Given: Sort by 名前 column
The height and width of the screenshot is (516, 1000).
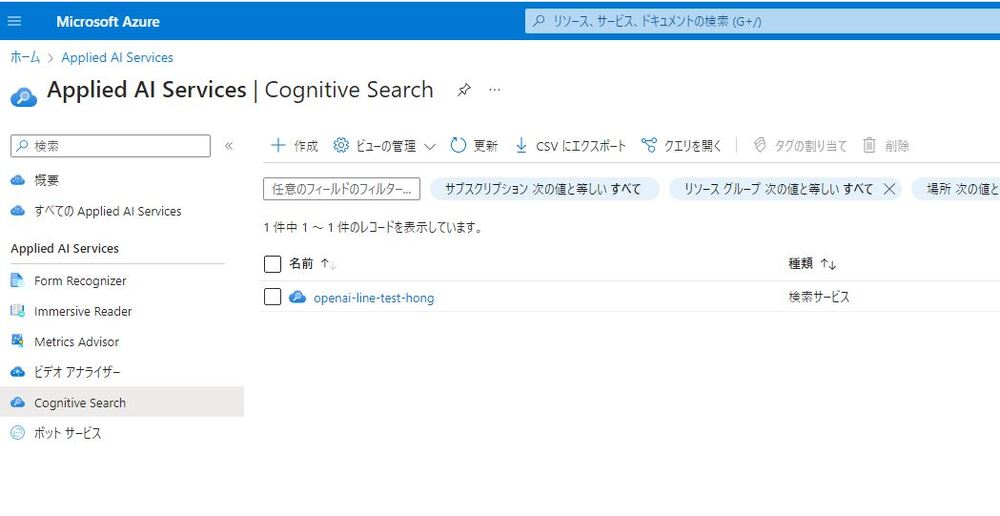Looking at the screenshot, I should pyautogui.click(x=312, y=263).
